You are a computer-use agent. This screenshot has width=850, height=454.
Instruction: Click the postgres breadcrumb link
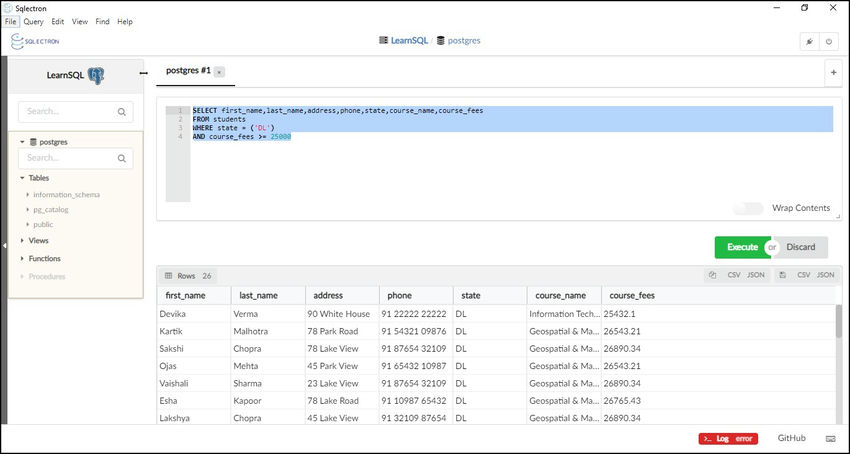pyautogui.click(x=464, y=41)
